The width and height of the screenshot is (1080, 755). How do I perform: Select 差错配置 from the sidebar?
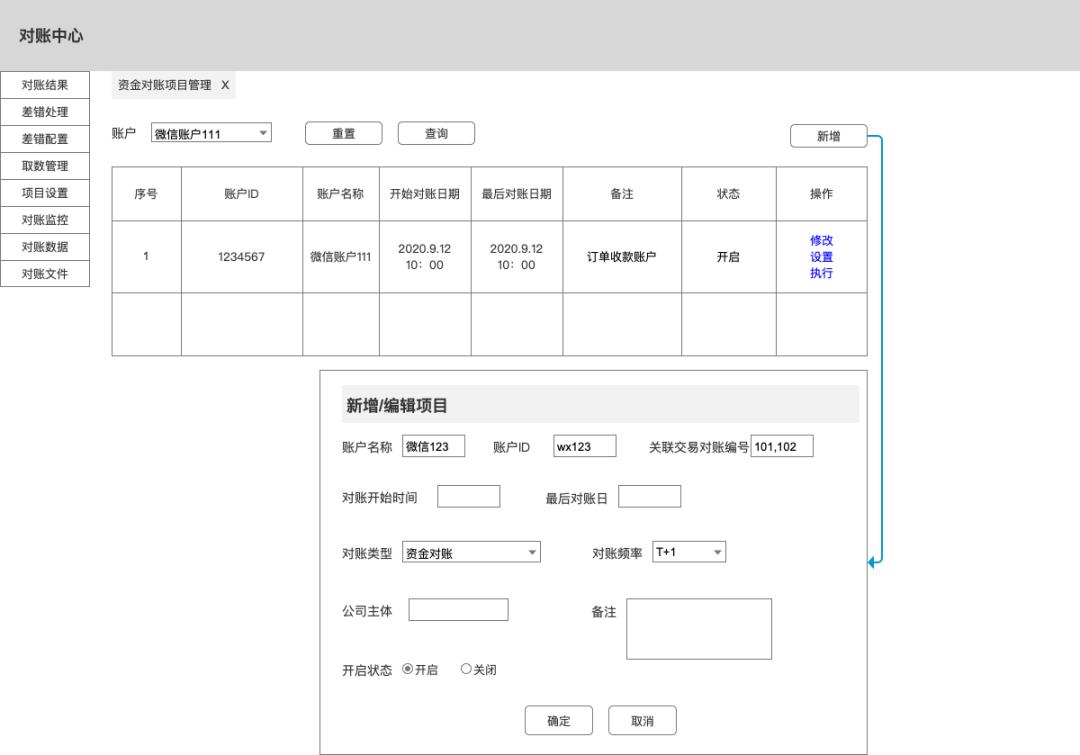tap(44, 138)
